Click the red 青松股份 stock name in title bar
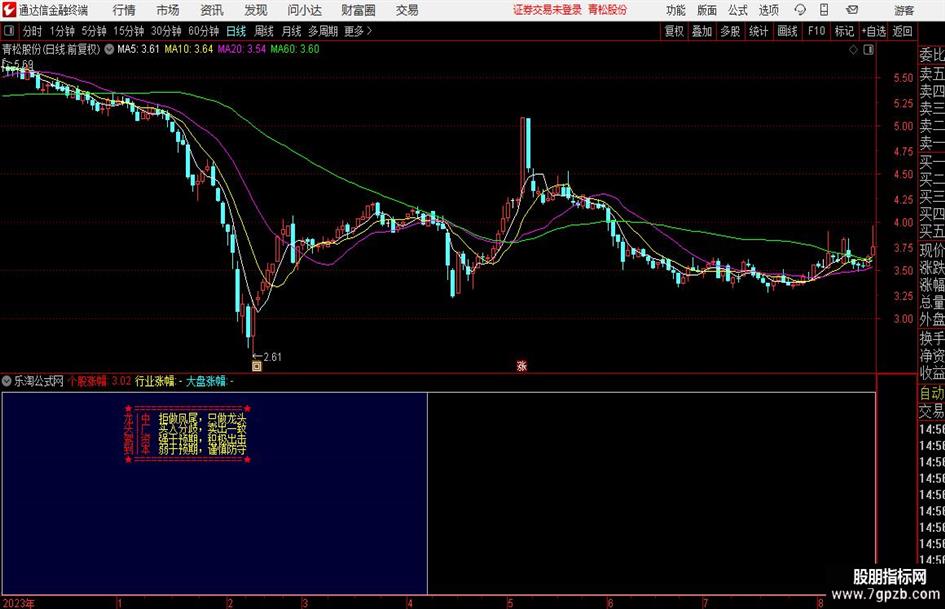Viewport: 945px width, 609px height. click(x=608, y=10)
